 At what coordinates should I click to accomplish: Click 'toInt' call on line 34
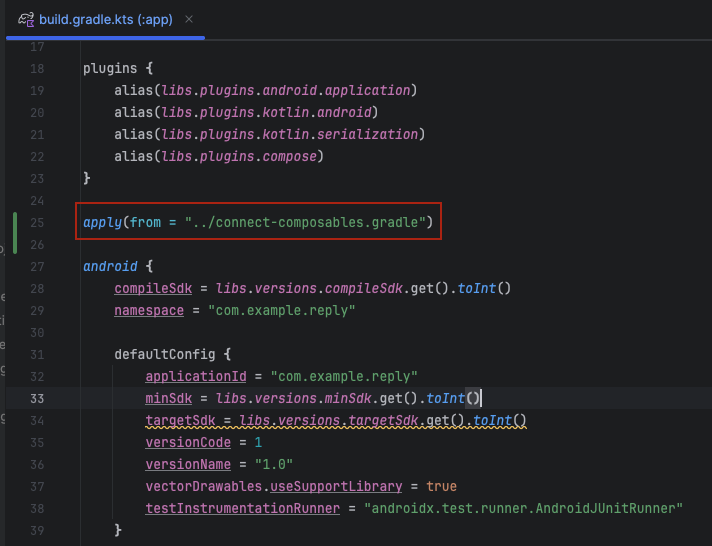492,421
